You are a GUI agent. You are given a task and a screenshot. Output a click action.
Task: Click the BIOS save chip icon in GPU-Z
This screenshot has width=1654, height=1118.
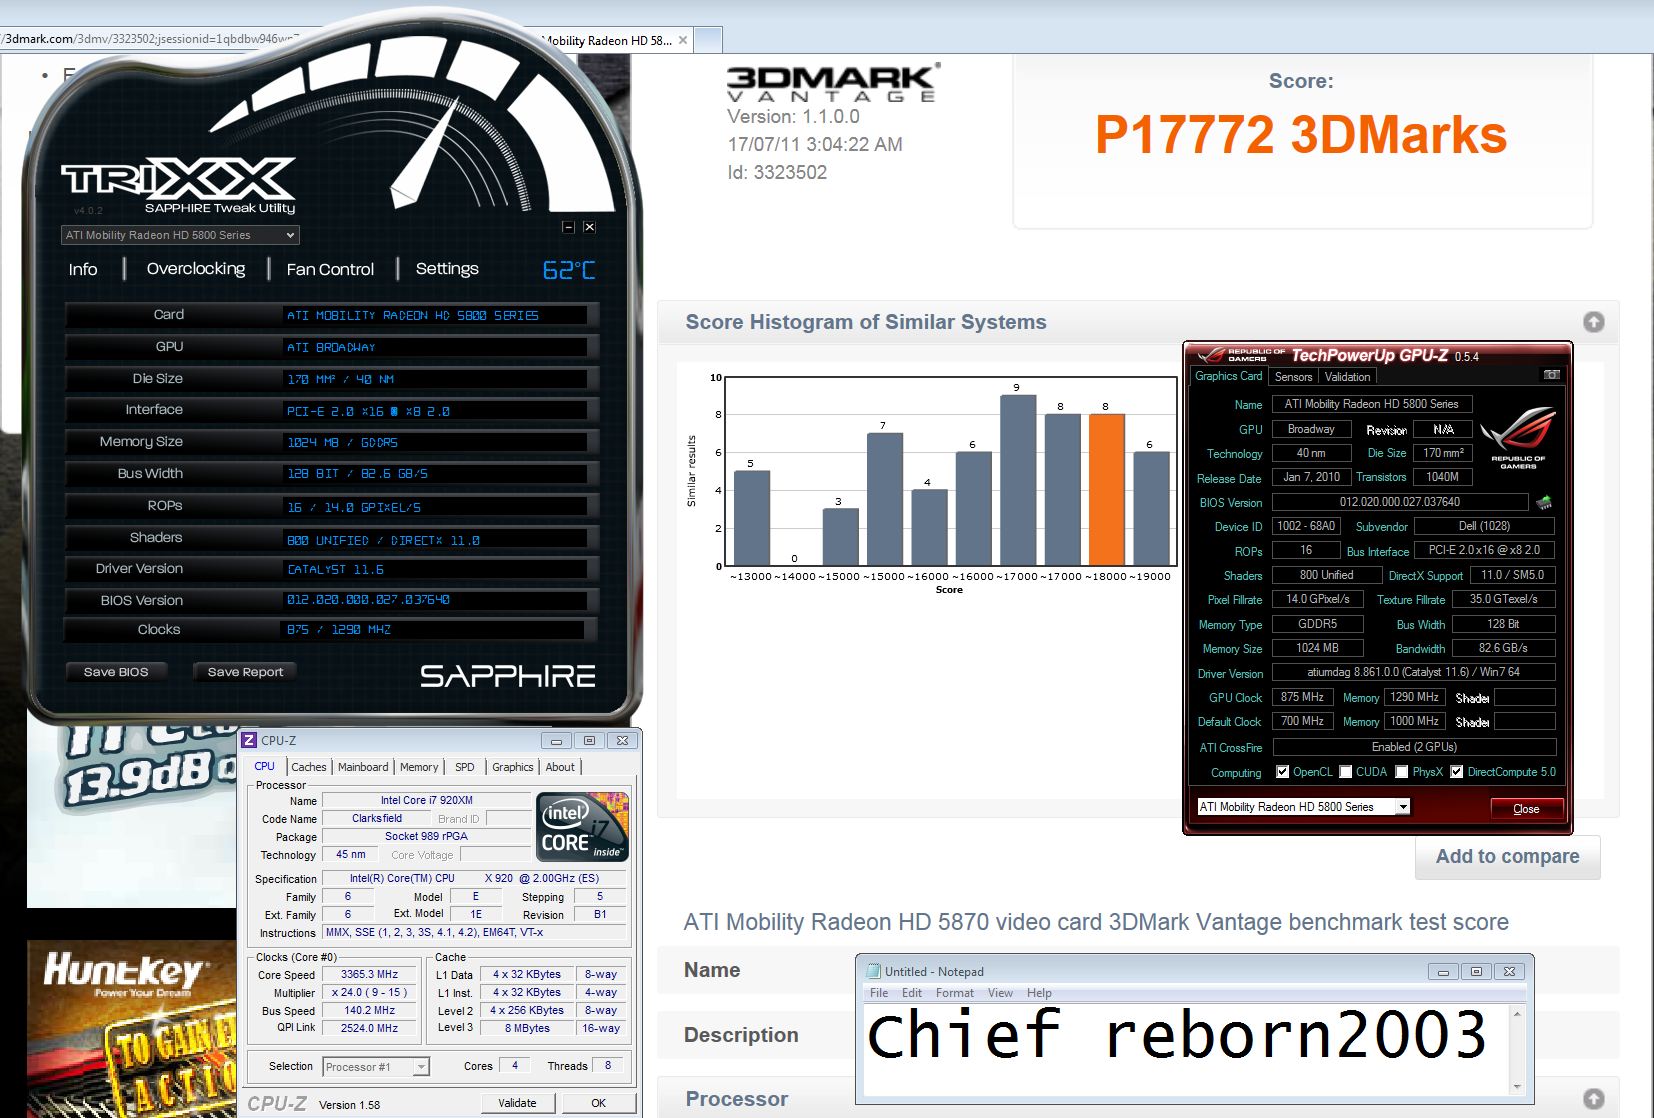click(1544, 502)
